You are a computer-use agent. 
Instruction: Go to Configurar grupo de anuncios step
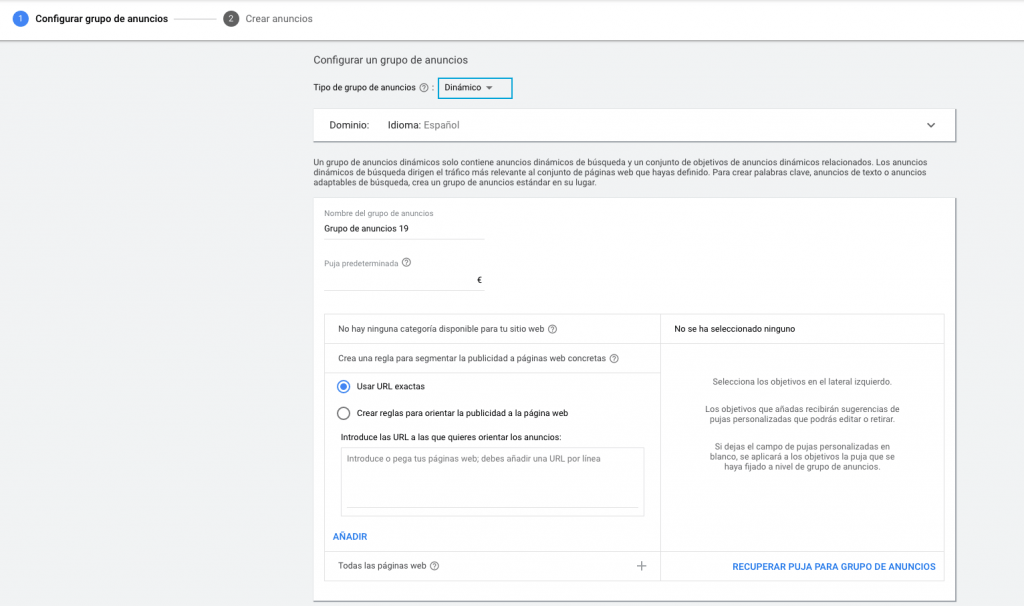click(x=101, y=19)
